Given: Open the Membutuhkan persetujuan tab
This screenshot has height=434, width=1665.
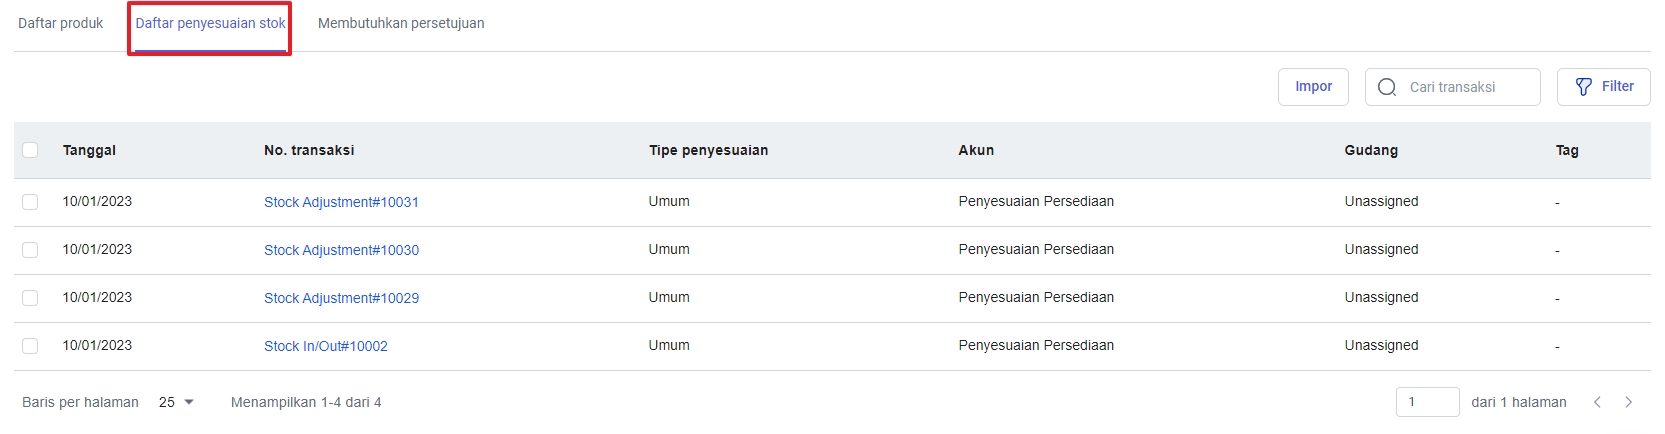Looking at the screenshot, I should coord(401,23).
